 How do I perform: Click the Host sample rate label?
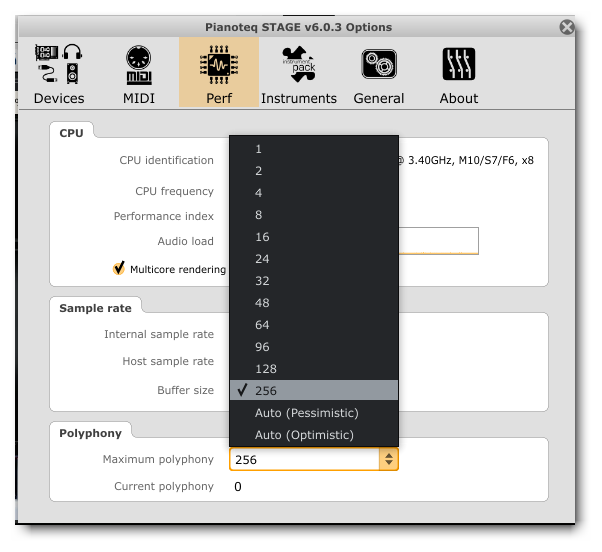[x=168, y=361]
